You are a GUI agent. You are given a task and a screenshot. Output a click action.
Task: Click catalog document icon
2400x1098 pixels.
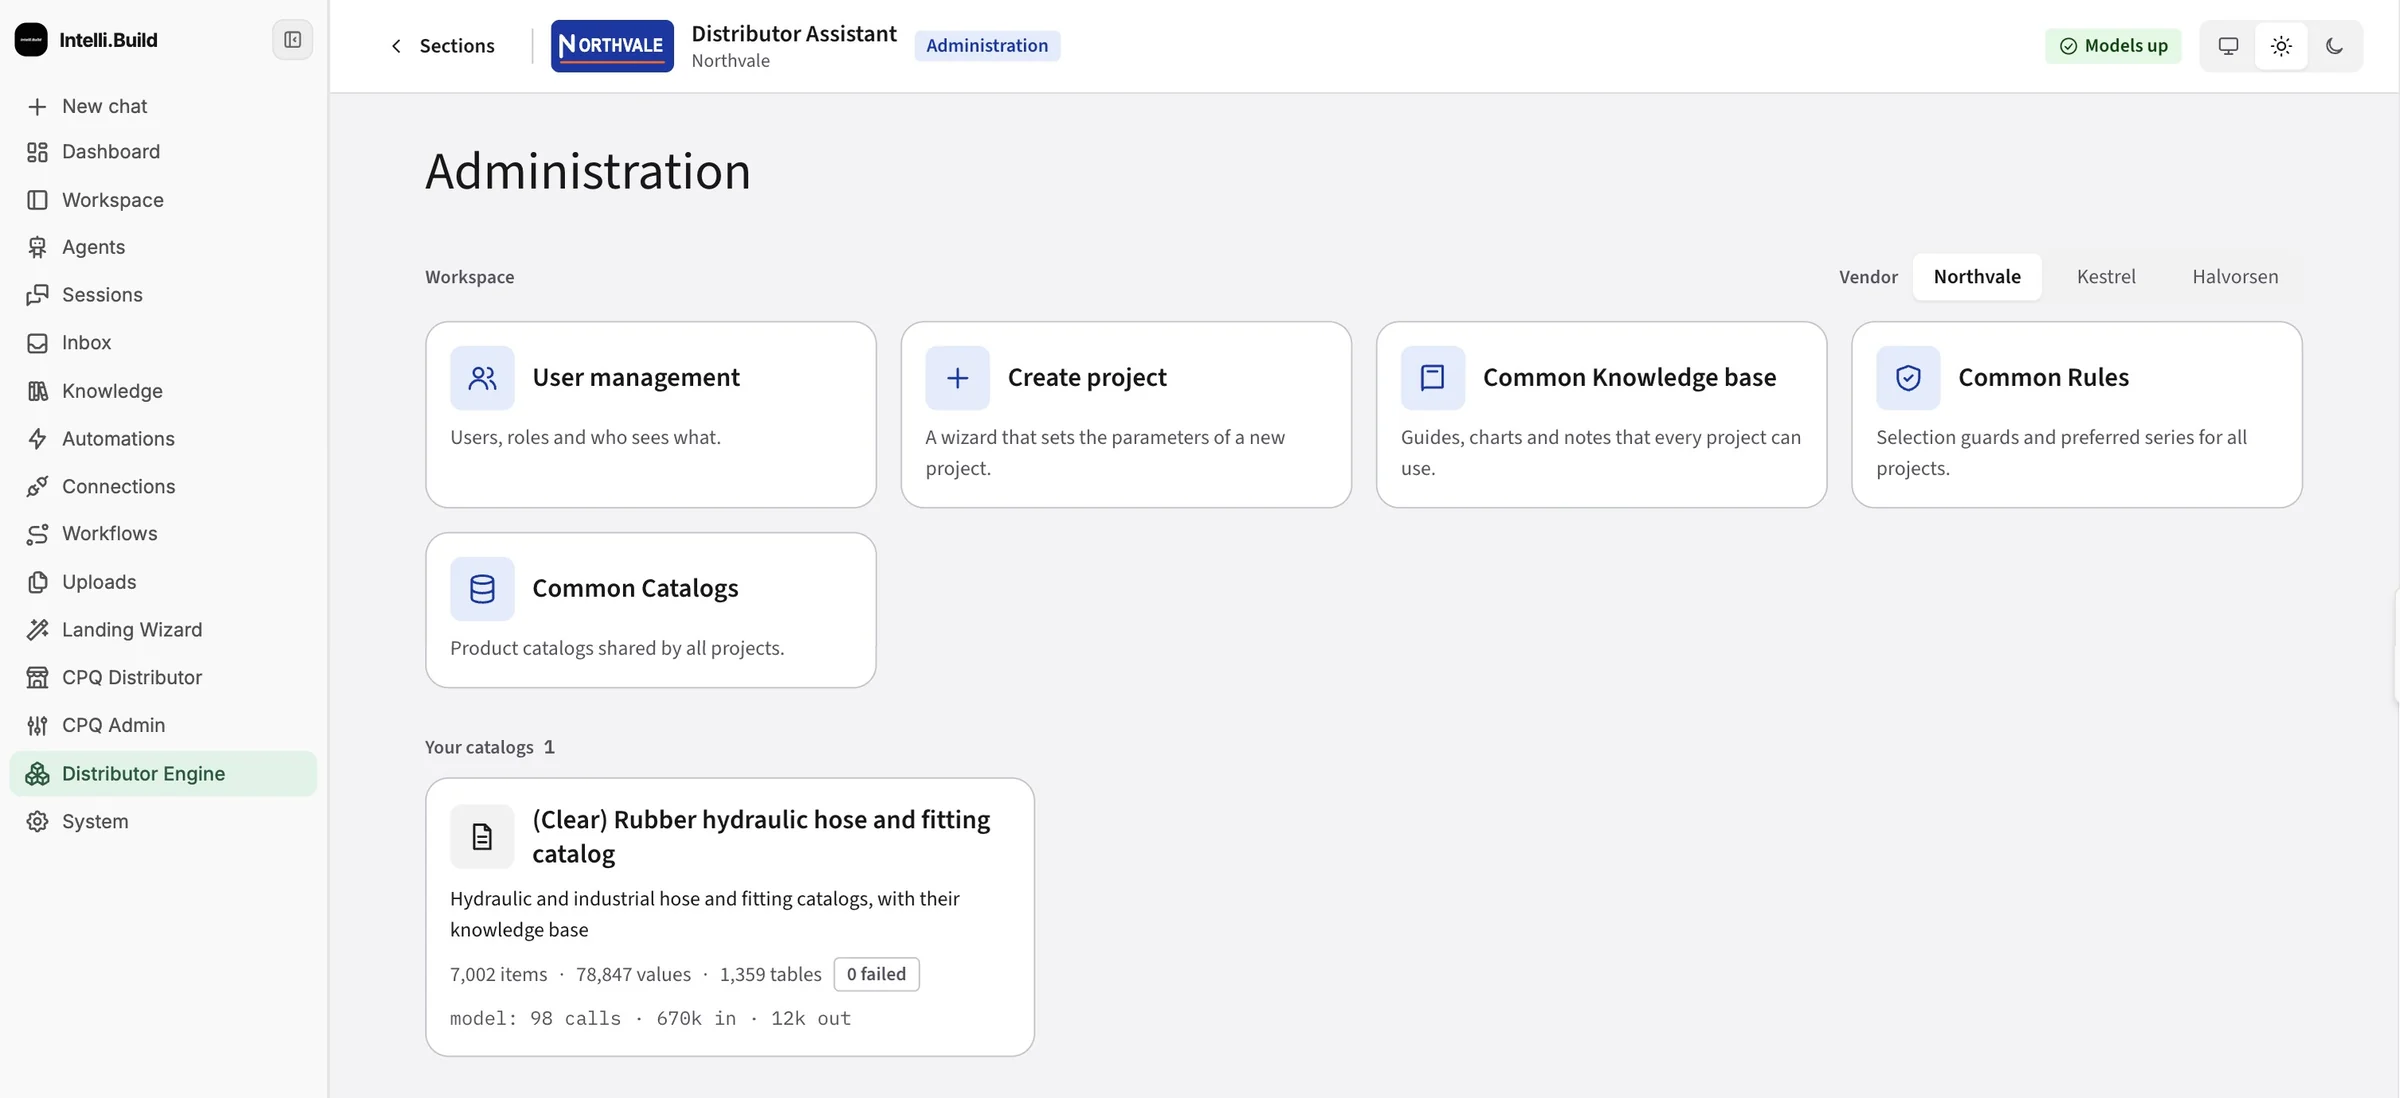[482, 837]
